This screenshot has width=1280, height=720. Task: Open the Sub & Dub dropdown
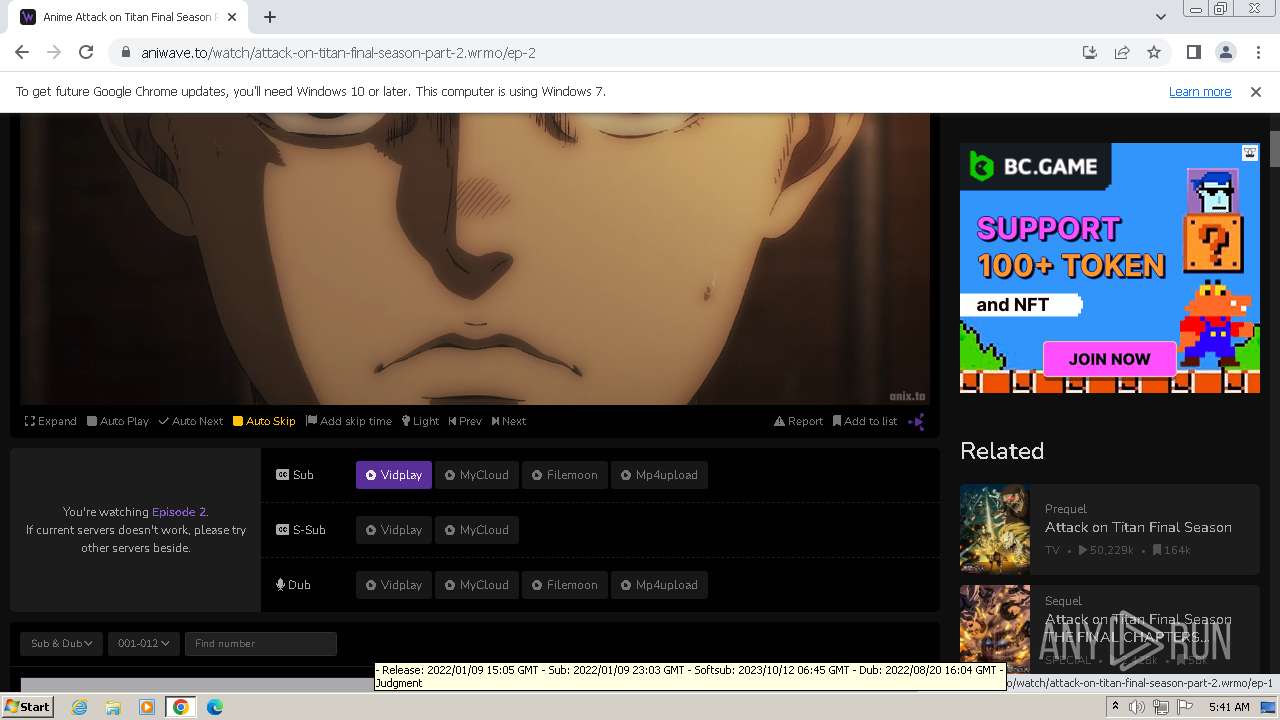click(x=61, y=643)
